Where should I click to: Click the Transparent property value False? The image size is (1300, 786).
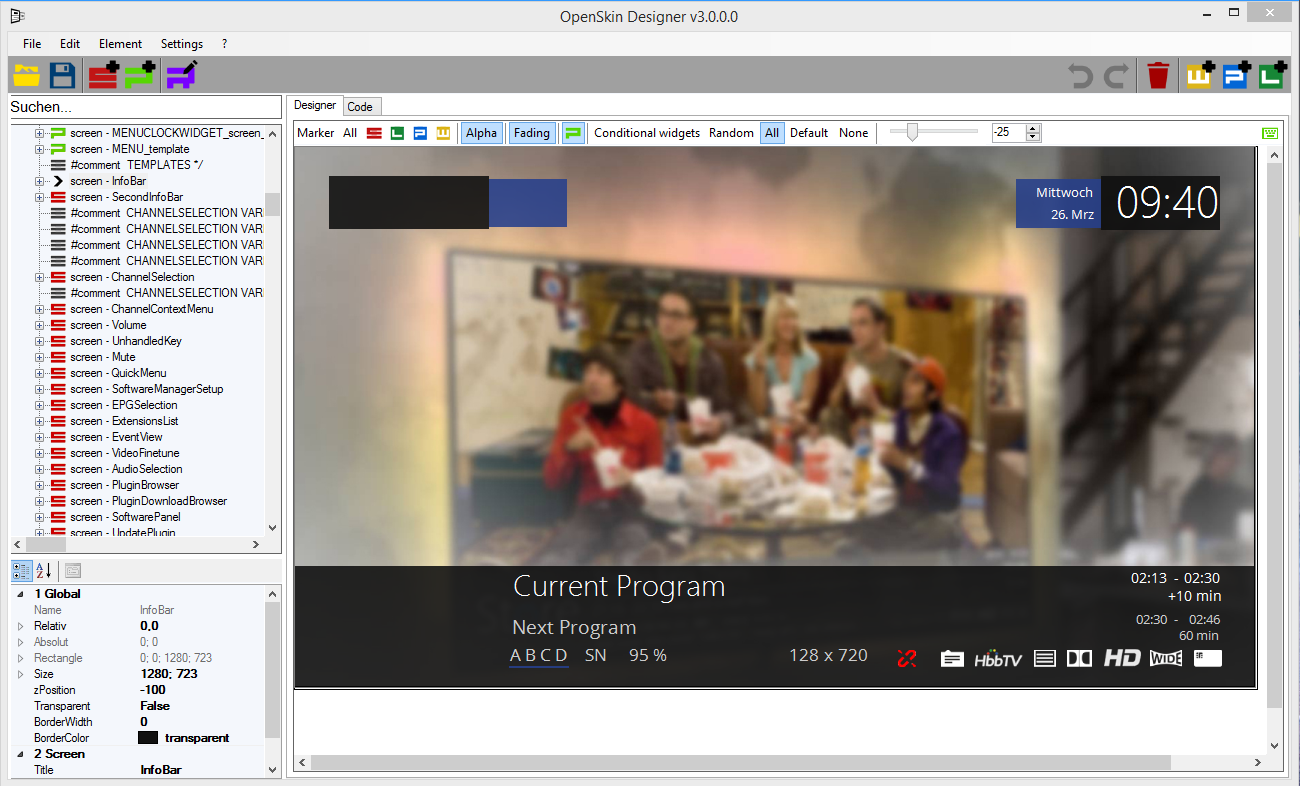155,706
